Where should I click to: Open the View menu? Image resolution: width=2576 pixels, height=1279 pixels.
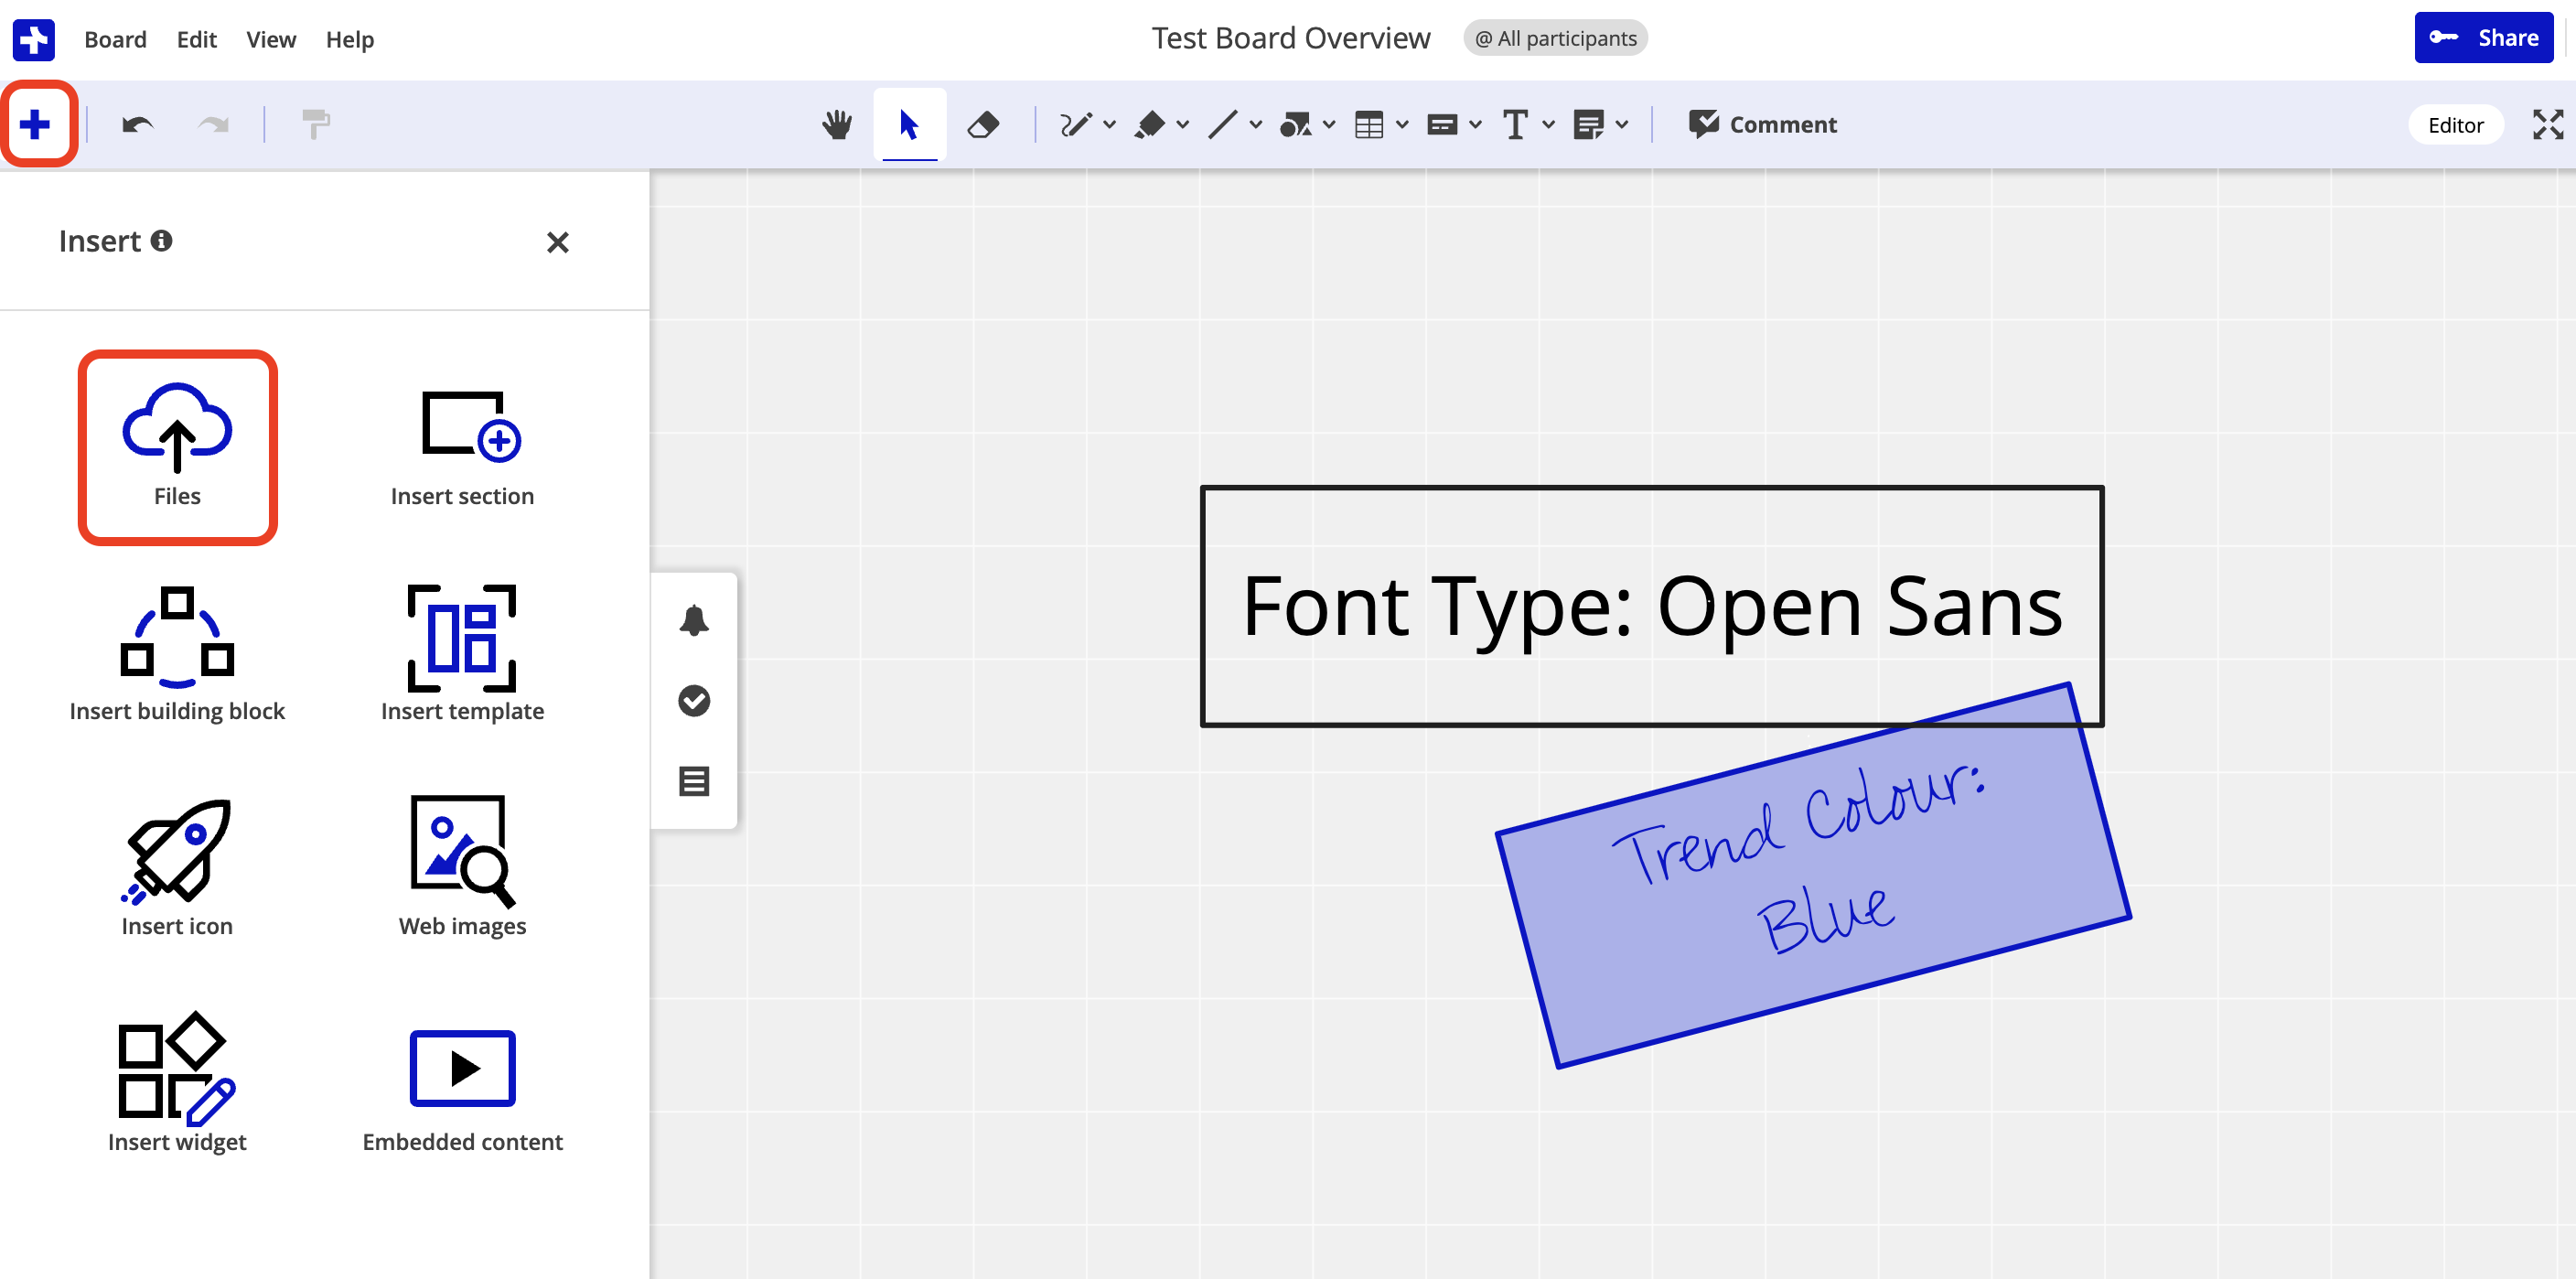click(x=270, y=39)
